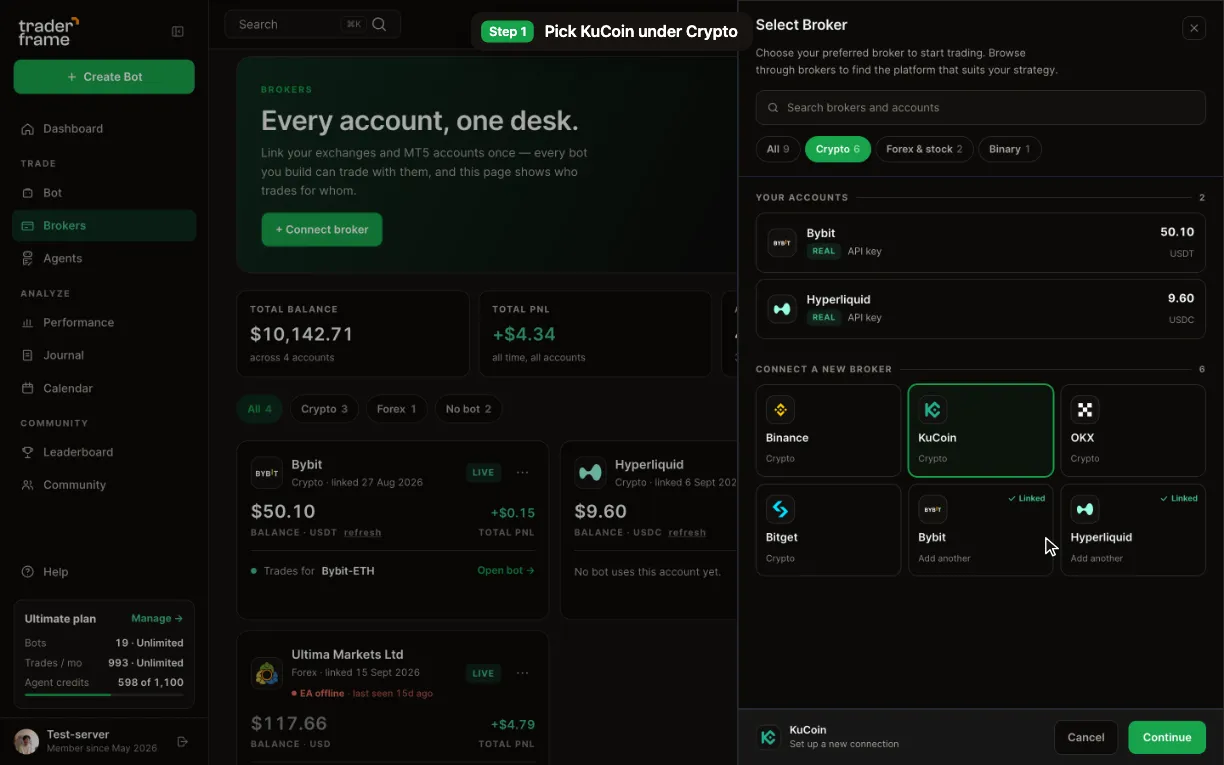Close the Select Broker panel
The width and height of the screenshot is (1224, 765).
tap(1194, 29)
